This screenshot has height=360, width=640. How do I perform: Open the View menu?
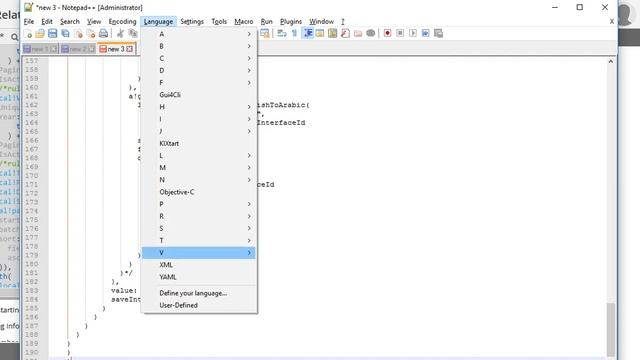tap(94, 22)
